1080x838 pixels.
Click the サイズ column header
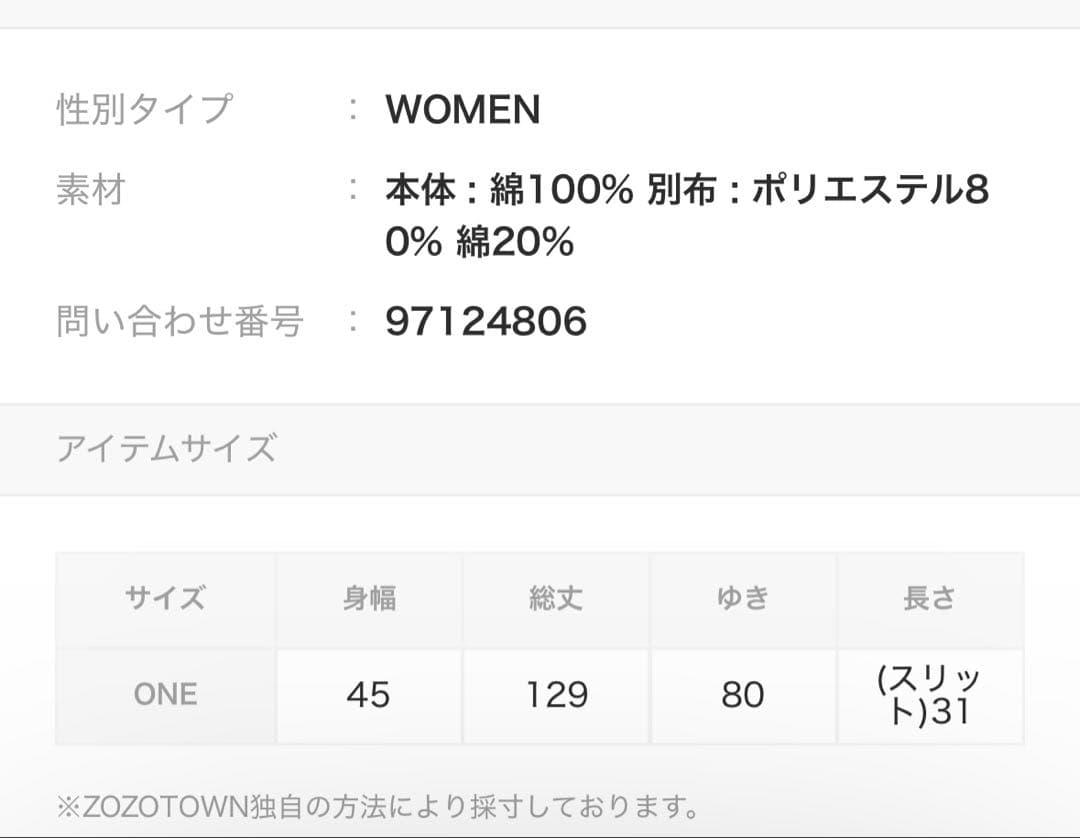tap(166, 599)
